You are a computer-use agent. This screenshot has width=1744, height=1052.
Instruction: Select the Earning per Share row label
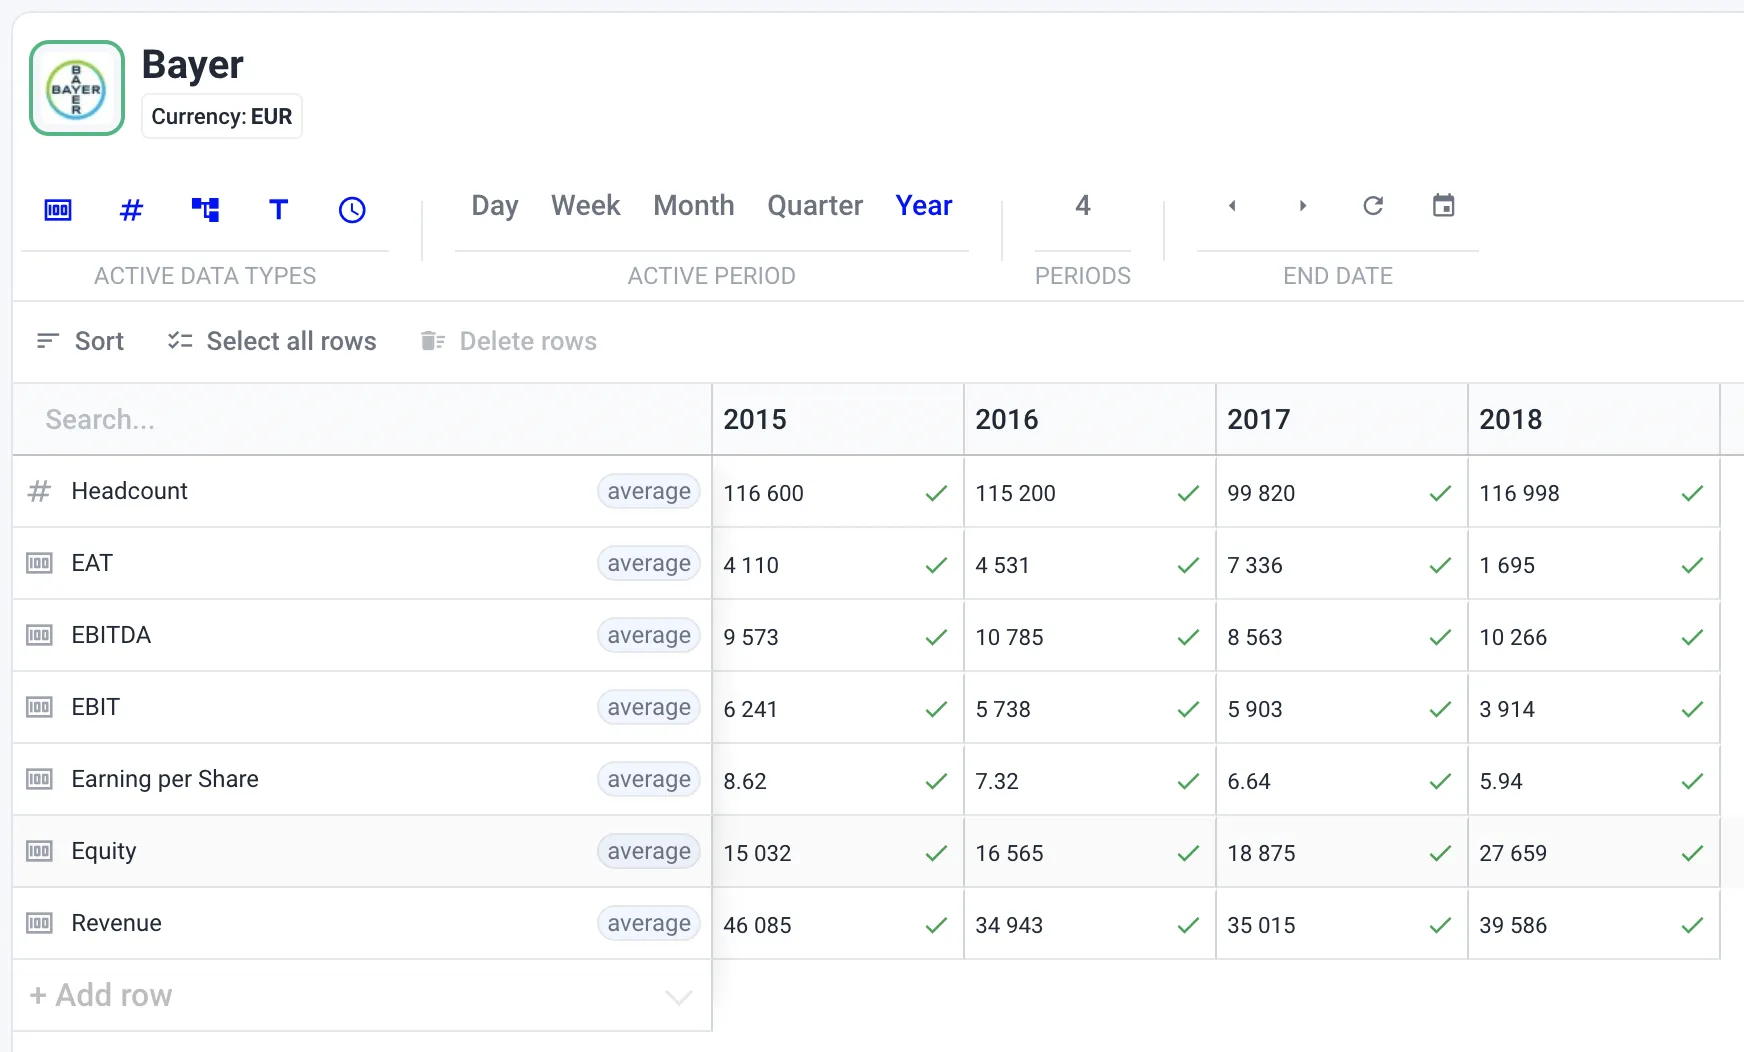[x=165, y=779]
